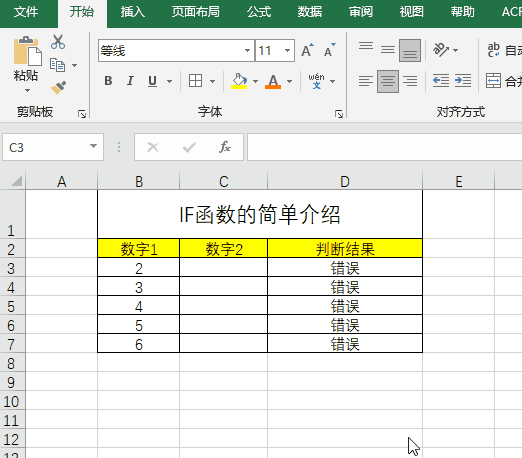Select the Format Painter brush
The height and width of the screenshot is (458, 522).
point(58,88)
